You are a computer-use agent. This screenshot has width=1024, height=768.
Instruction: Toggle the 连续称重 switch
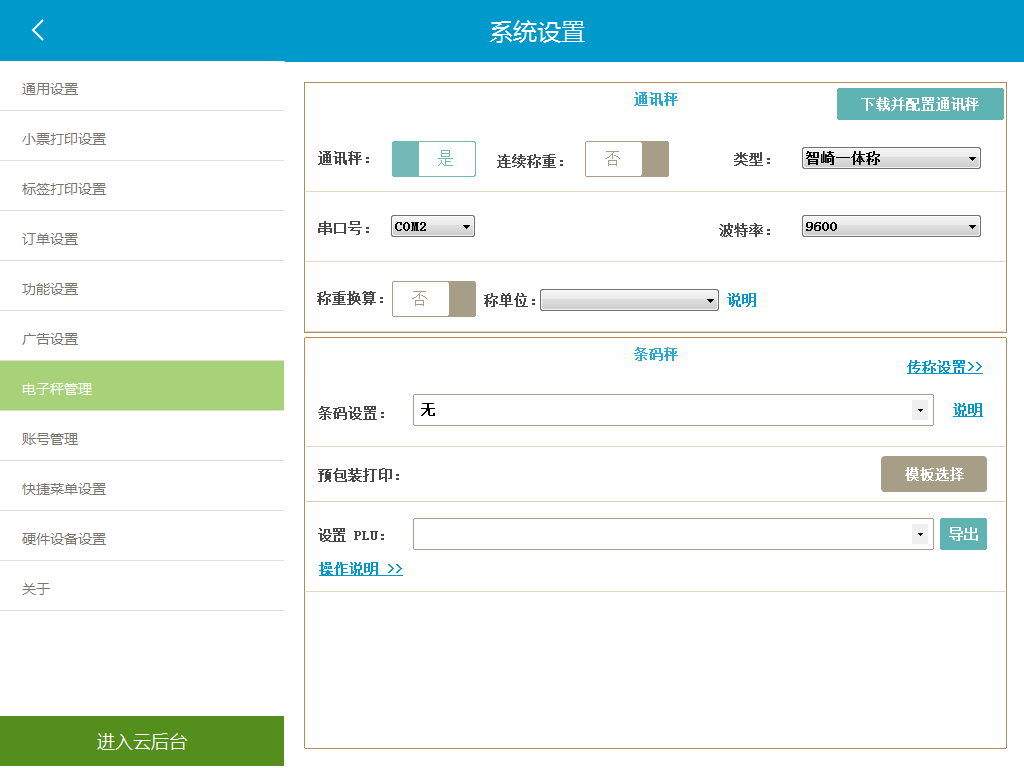[x=626, y=159]
